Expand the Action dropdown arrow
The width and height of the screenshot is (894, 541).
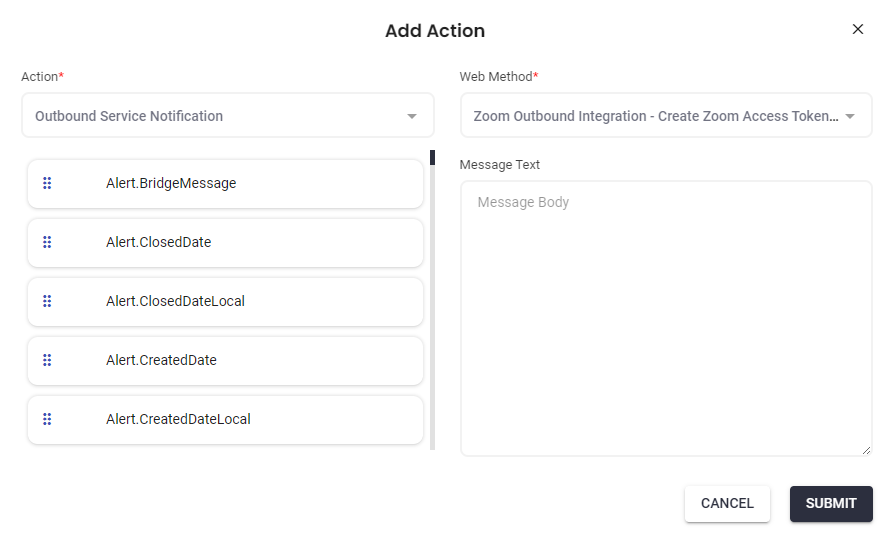(x=412, y=116)
